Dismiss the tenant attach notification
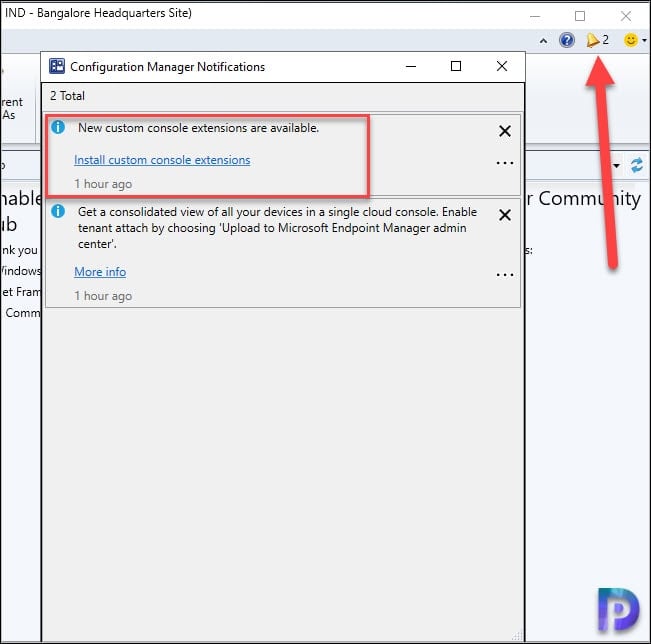 (x=505, y=215)
